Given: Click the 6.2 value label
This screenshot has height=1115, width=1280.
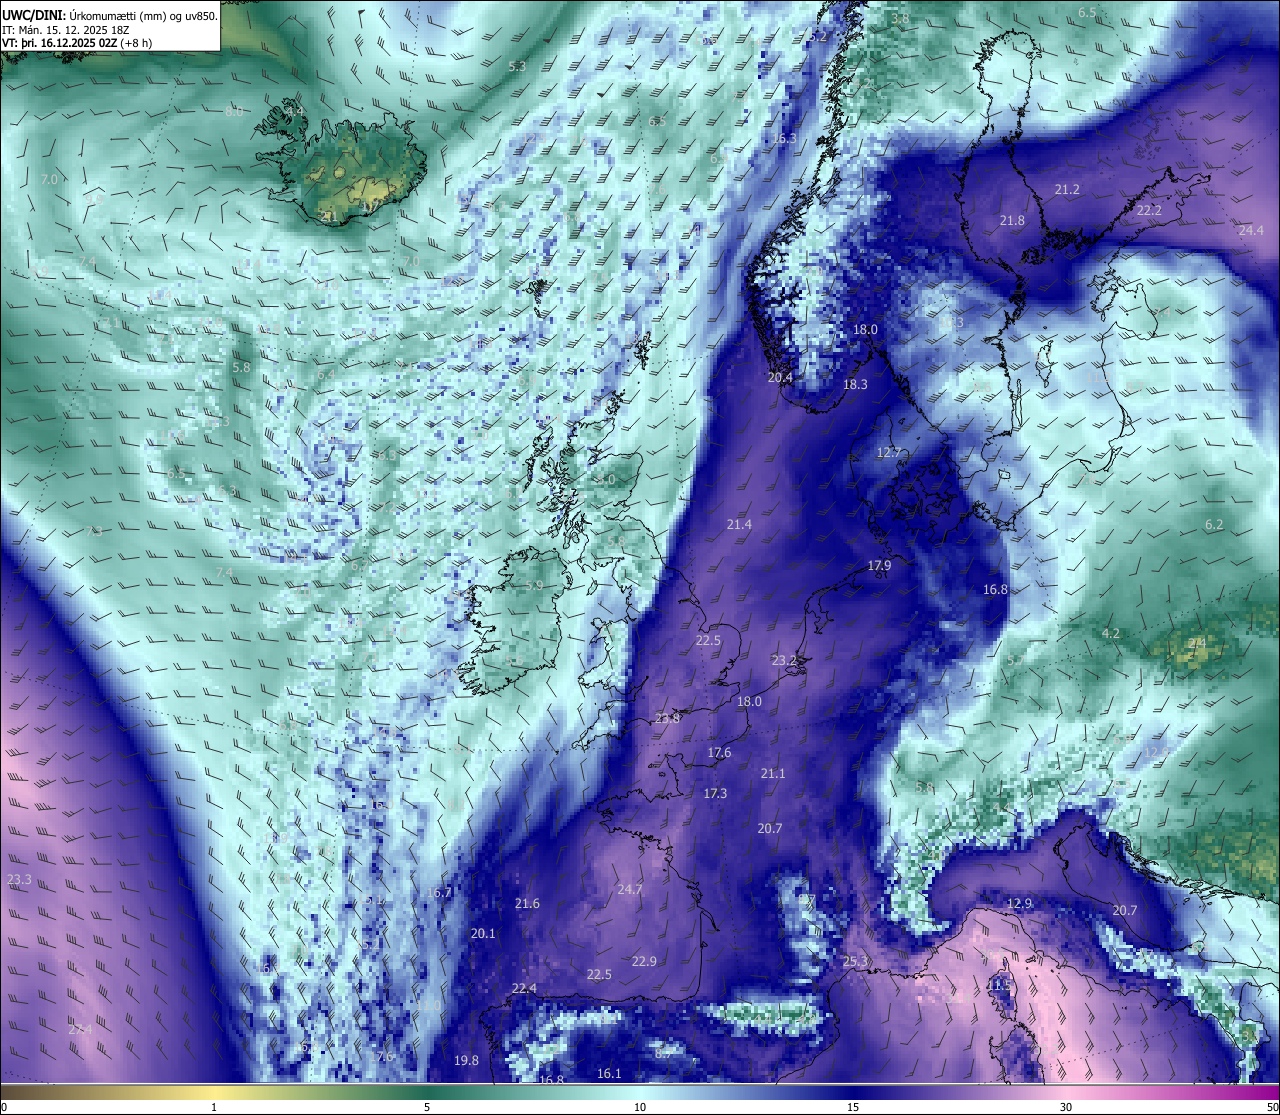Looking at the screenshot, I should click(x=1214, y=525).
